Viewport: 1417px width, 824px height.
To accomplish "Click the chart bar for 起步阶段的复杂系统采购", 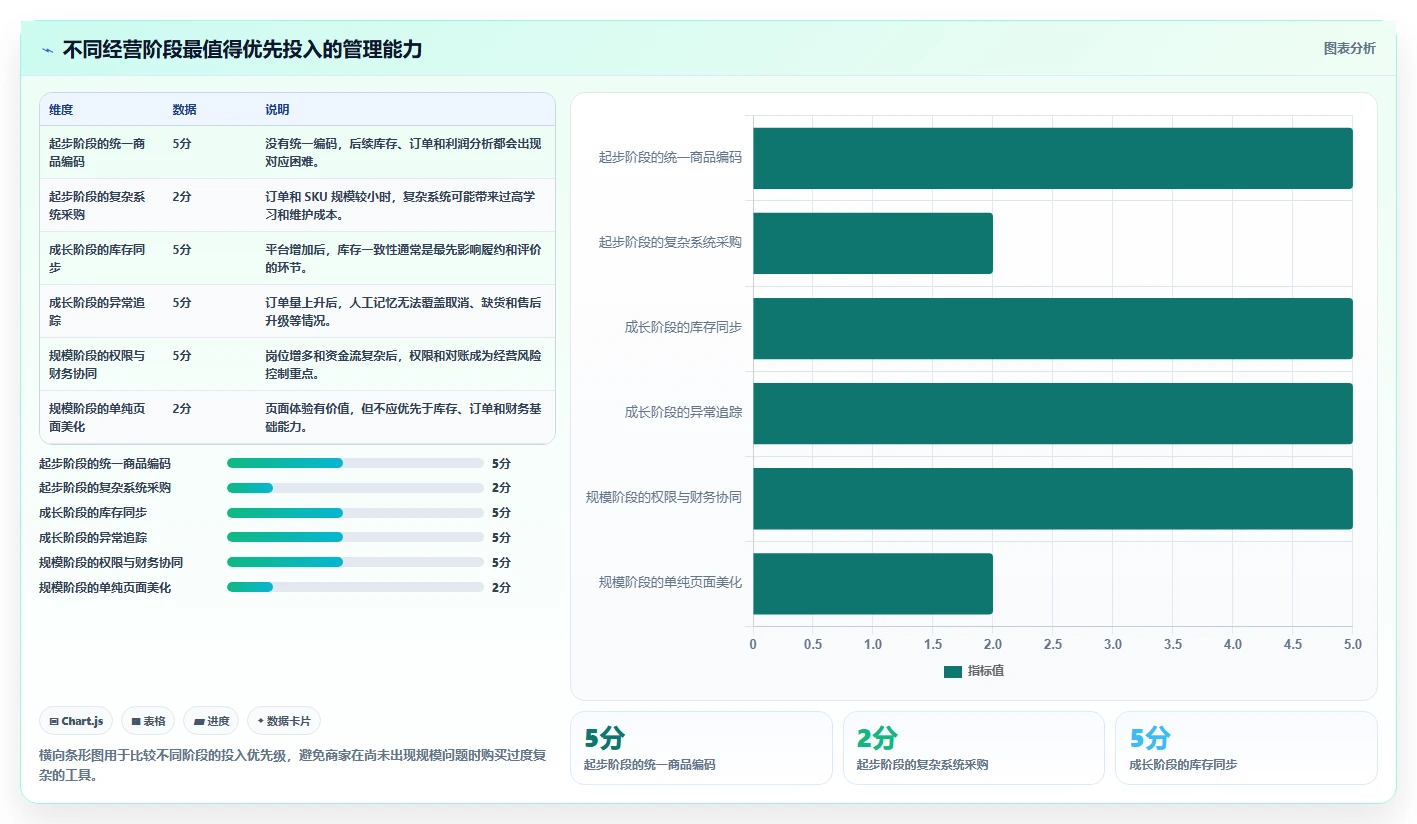I will (x=872, y=243).
